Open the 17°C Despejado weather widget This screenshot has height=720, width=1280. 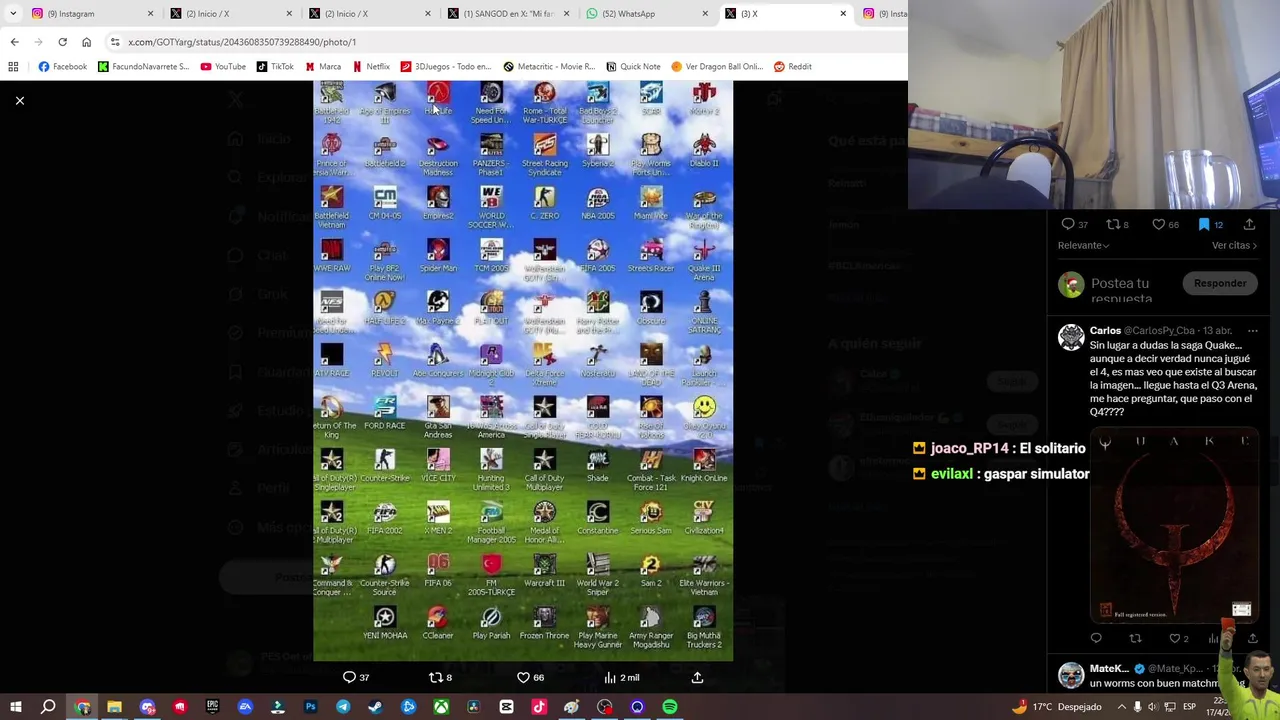[x=1057, y=707]
